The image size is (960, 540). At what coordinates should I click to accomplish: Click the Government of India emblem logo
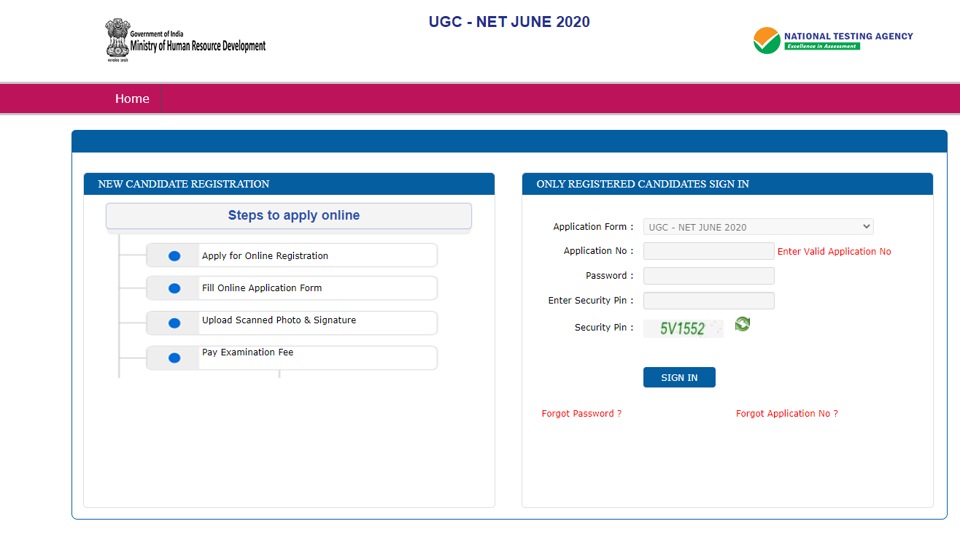117,40
